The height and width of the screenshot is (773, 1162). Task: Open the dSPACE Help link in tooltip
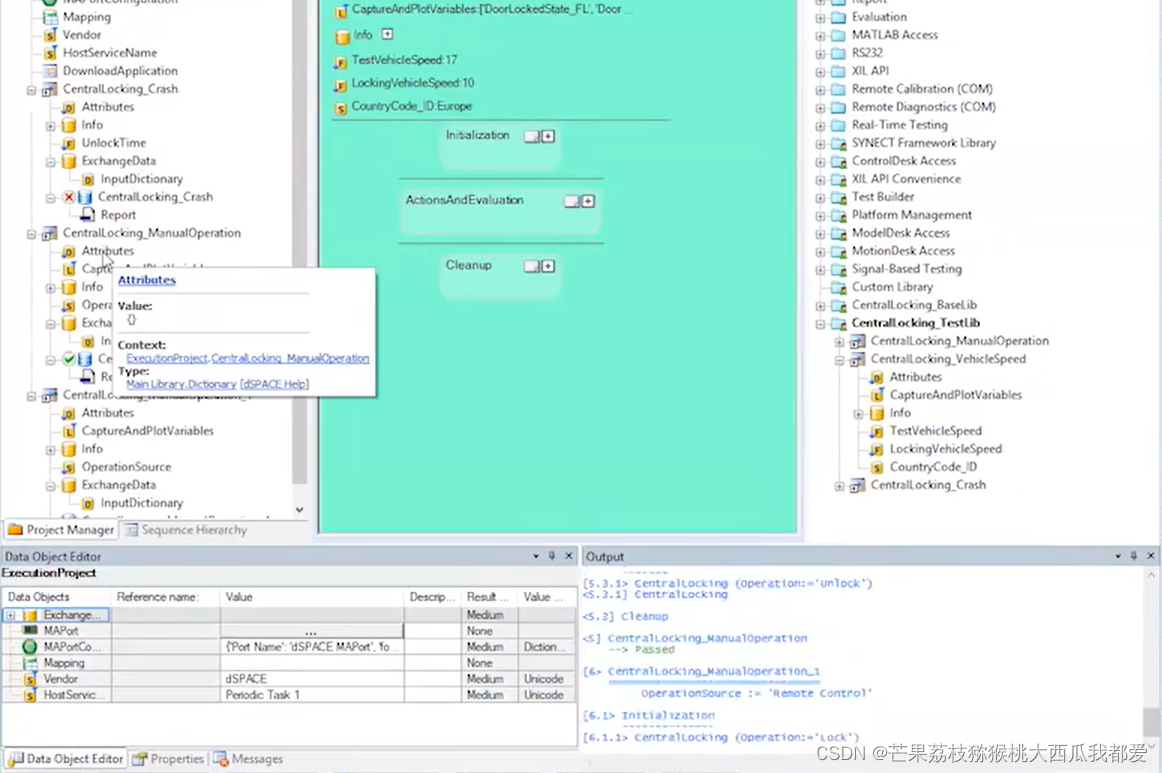[274, 384]
